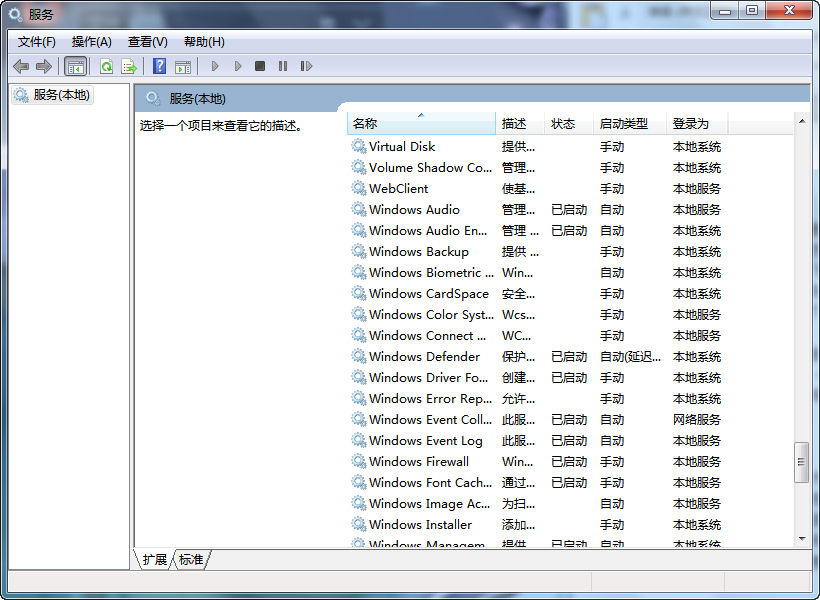Click the gear icon beside Virtual Disk
Image resolution: width=820 pixels, height=600 pixels.
point(358,146)
